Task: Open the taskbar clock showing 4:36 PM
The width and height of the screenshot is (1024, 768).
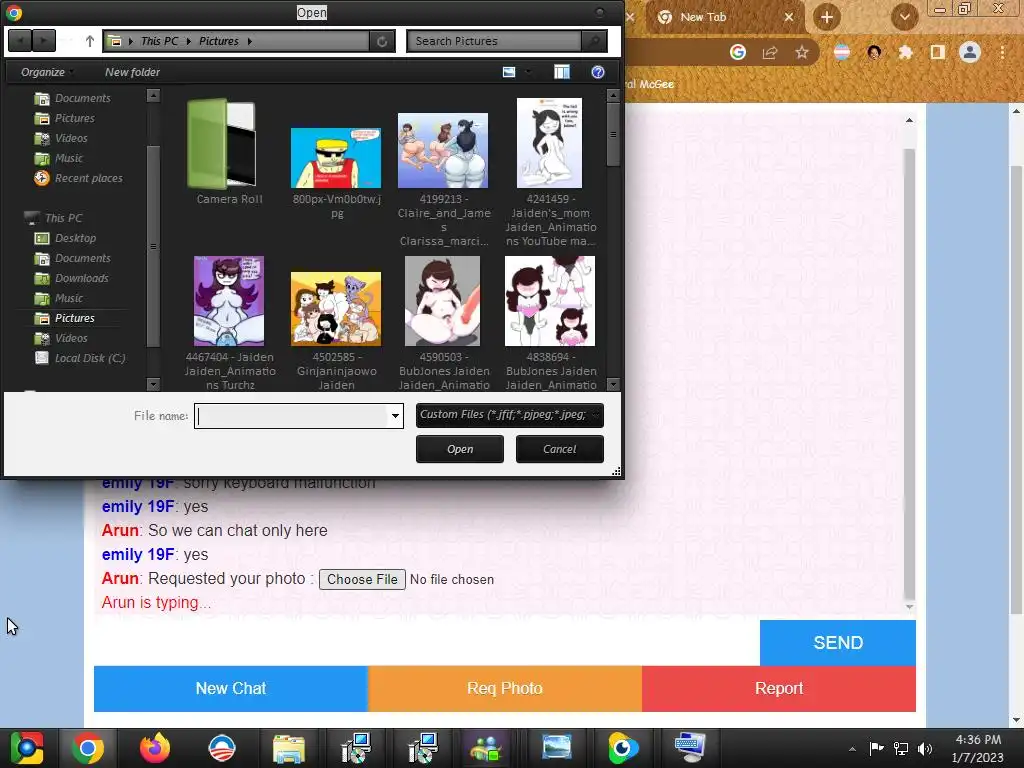Action: coord(978,748)
